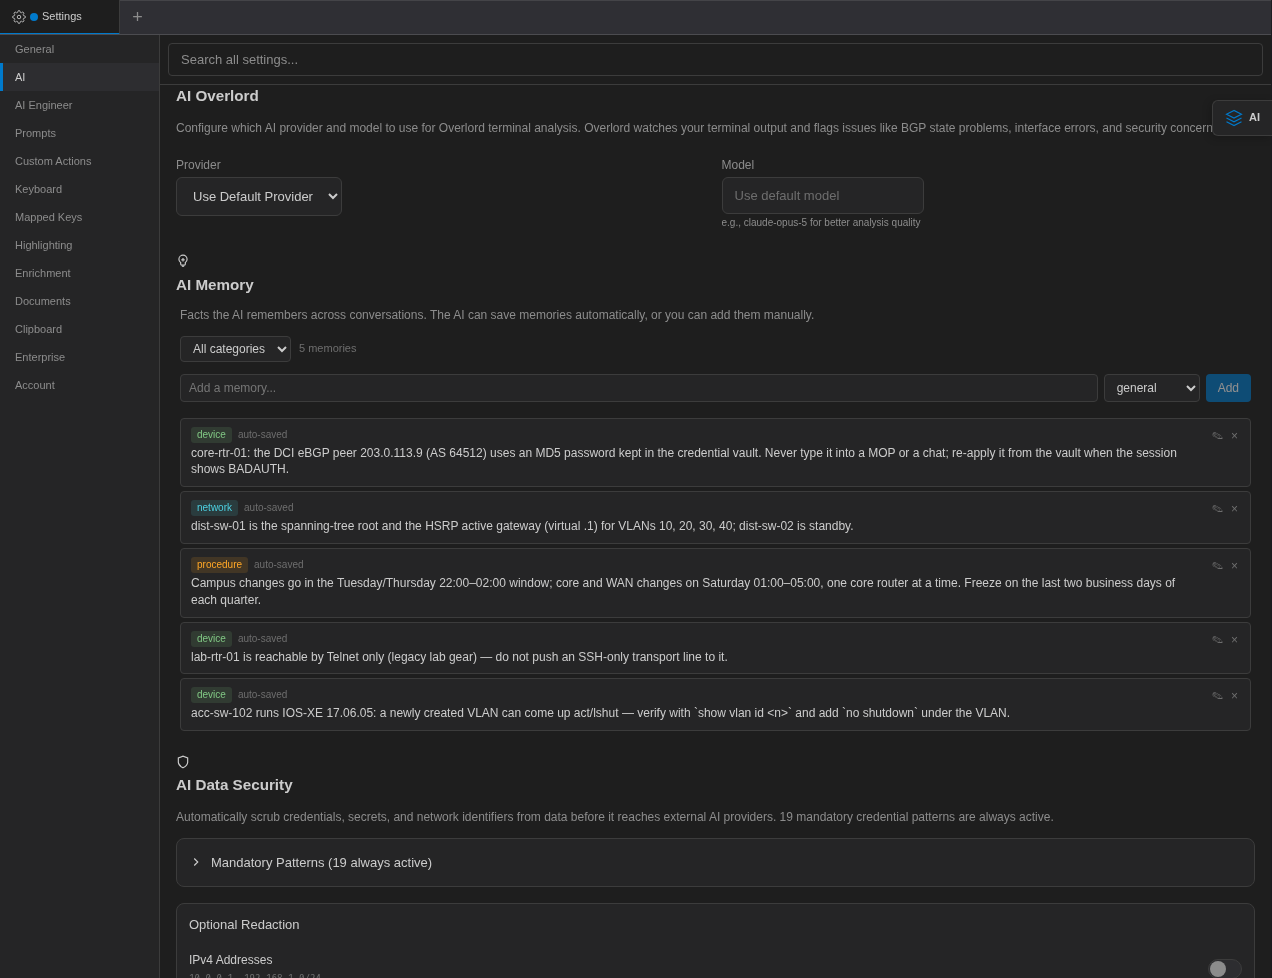The image size is (1272, 978).
Task: Click the AI Memory heading
Action: point(215,285)
